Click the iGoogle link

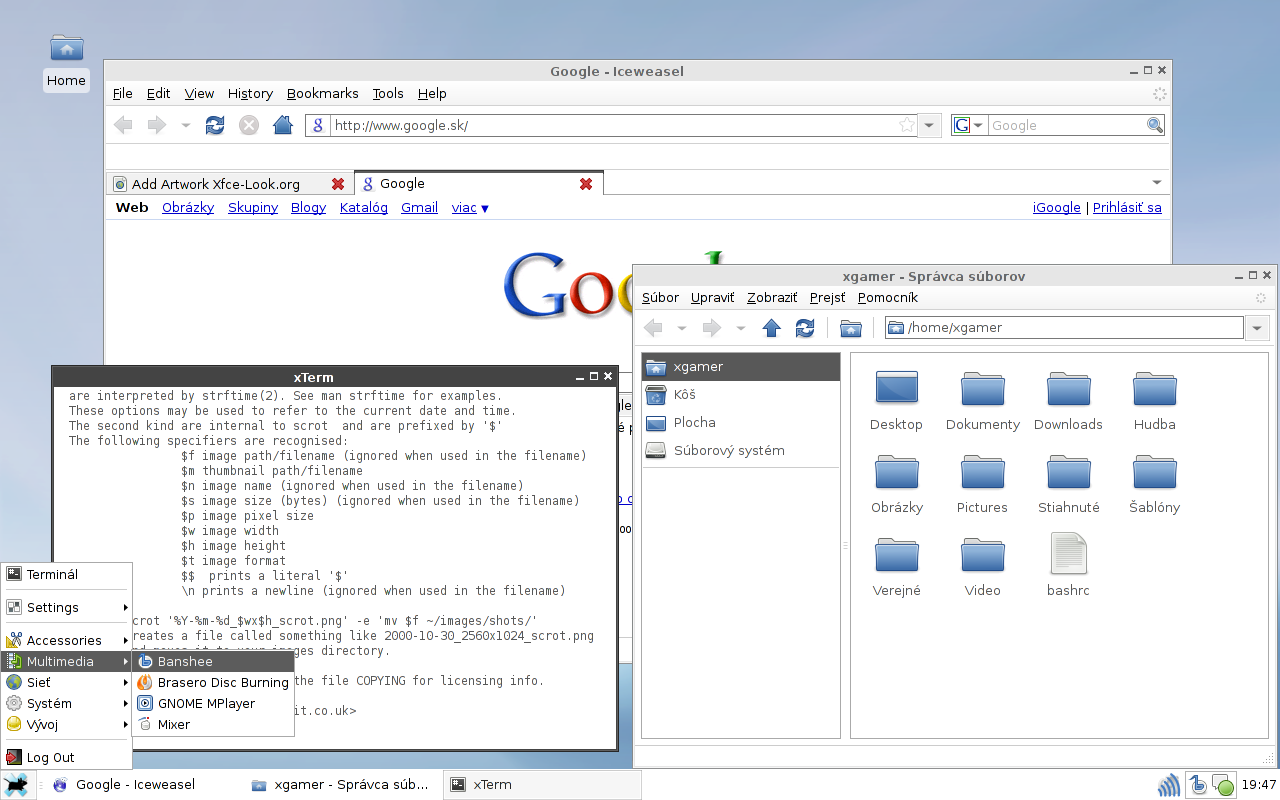point(1057,208)
